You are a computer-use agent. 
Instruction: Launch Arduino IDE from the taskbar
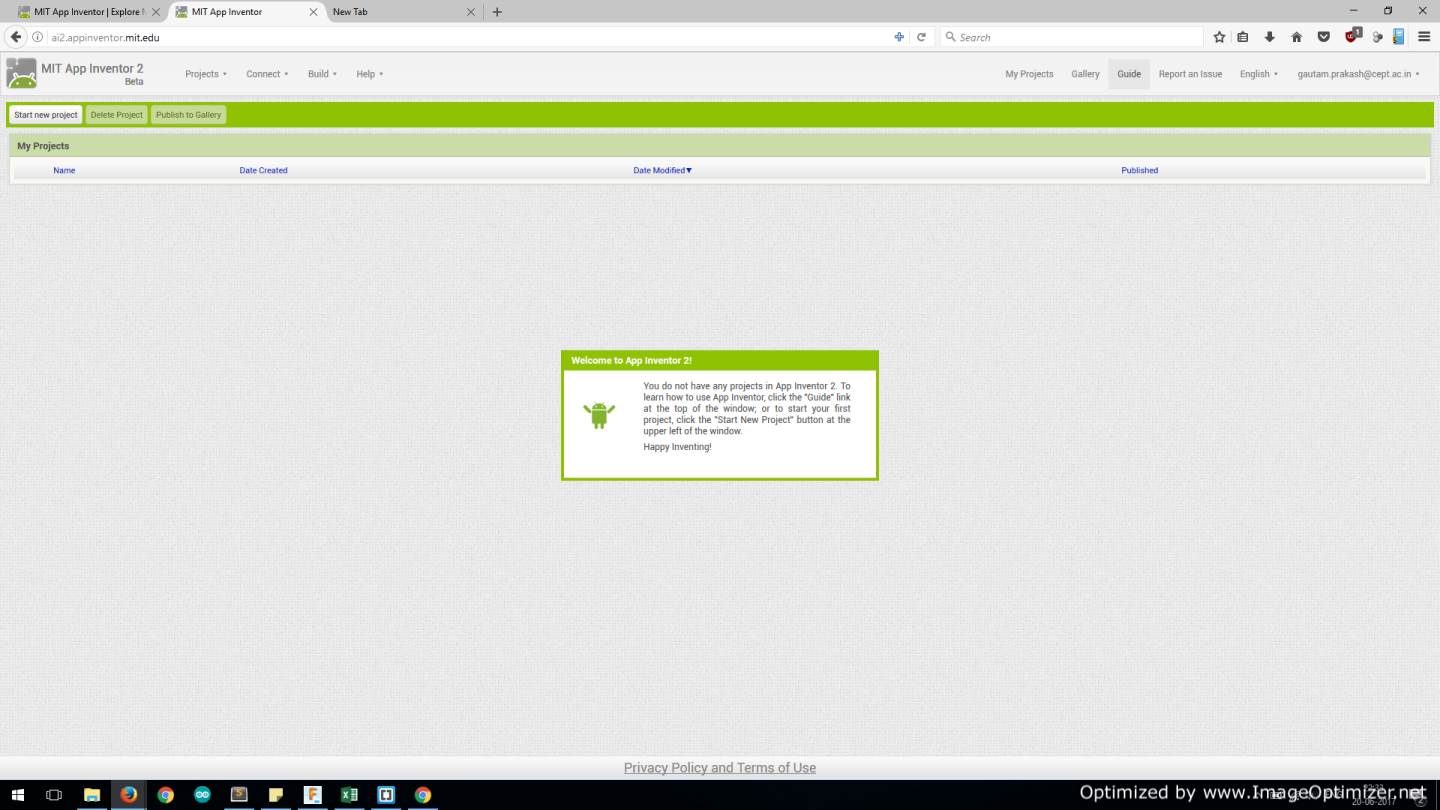coord(202,795)
